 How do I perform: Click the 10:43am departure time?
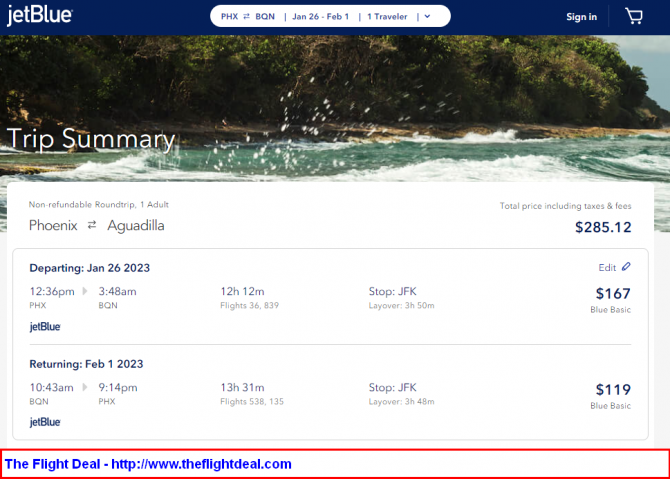[x=51, y=388]
